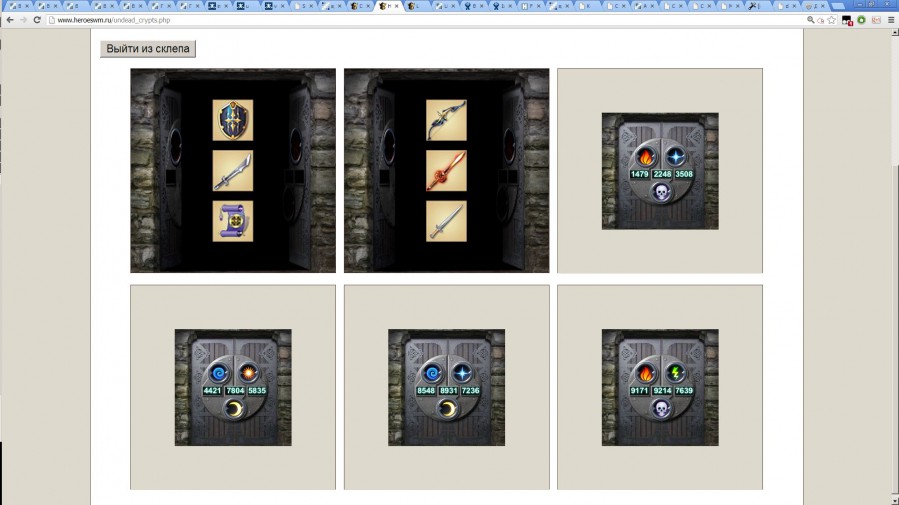The height and width of the screenshot is (505, 899).
Task: Click the blue swirl rune on door 8548
Action: (432, 373)
